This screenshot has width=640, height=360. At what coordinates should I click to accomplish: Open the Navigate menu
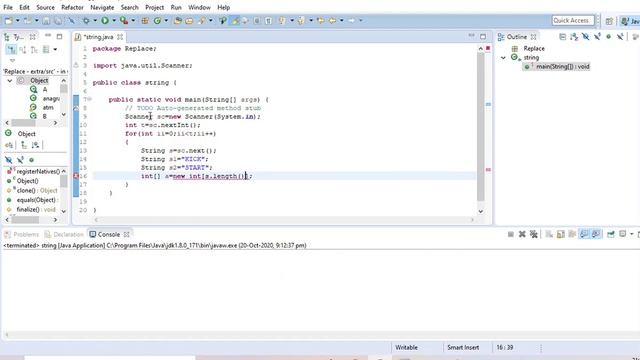point(102,7)
